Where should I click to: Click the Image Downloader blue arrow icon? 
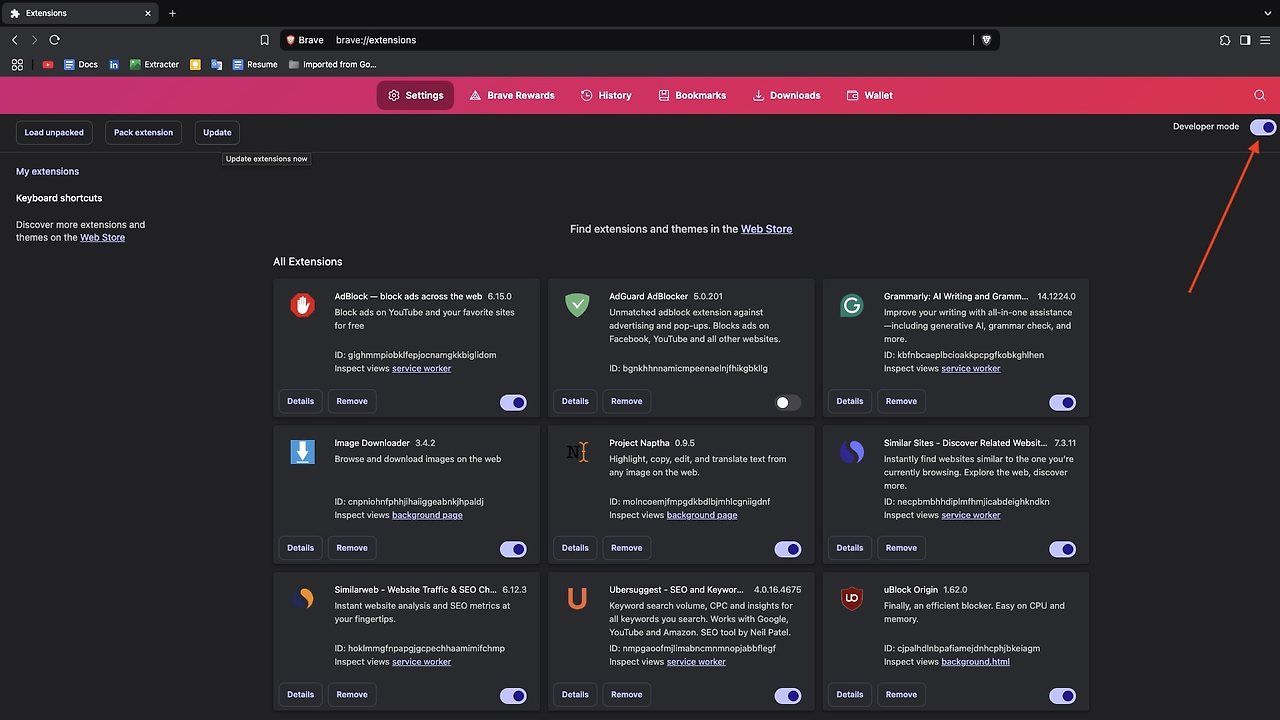(302, 452)
